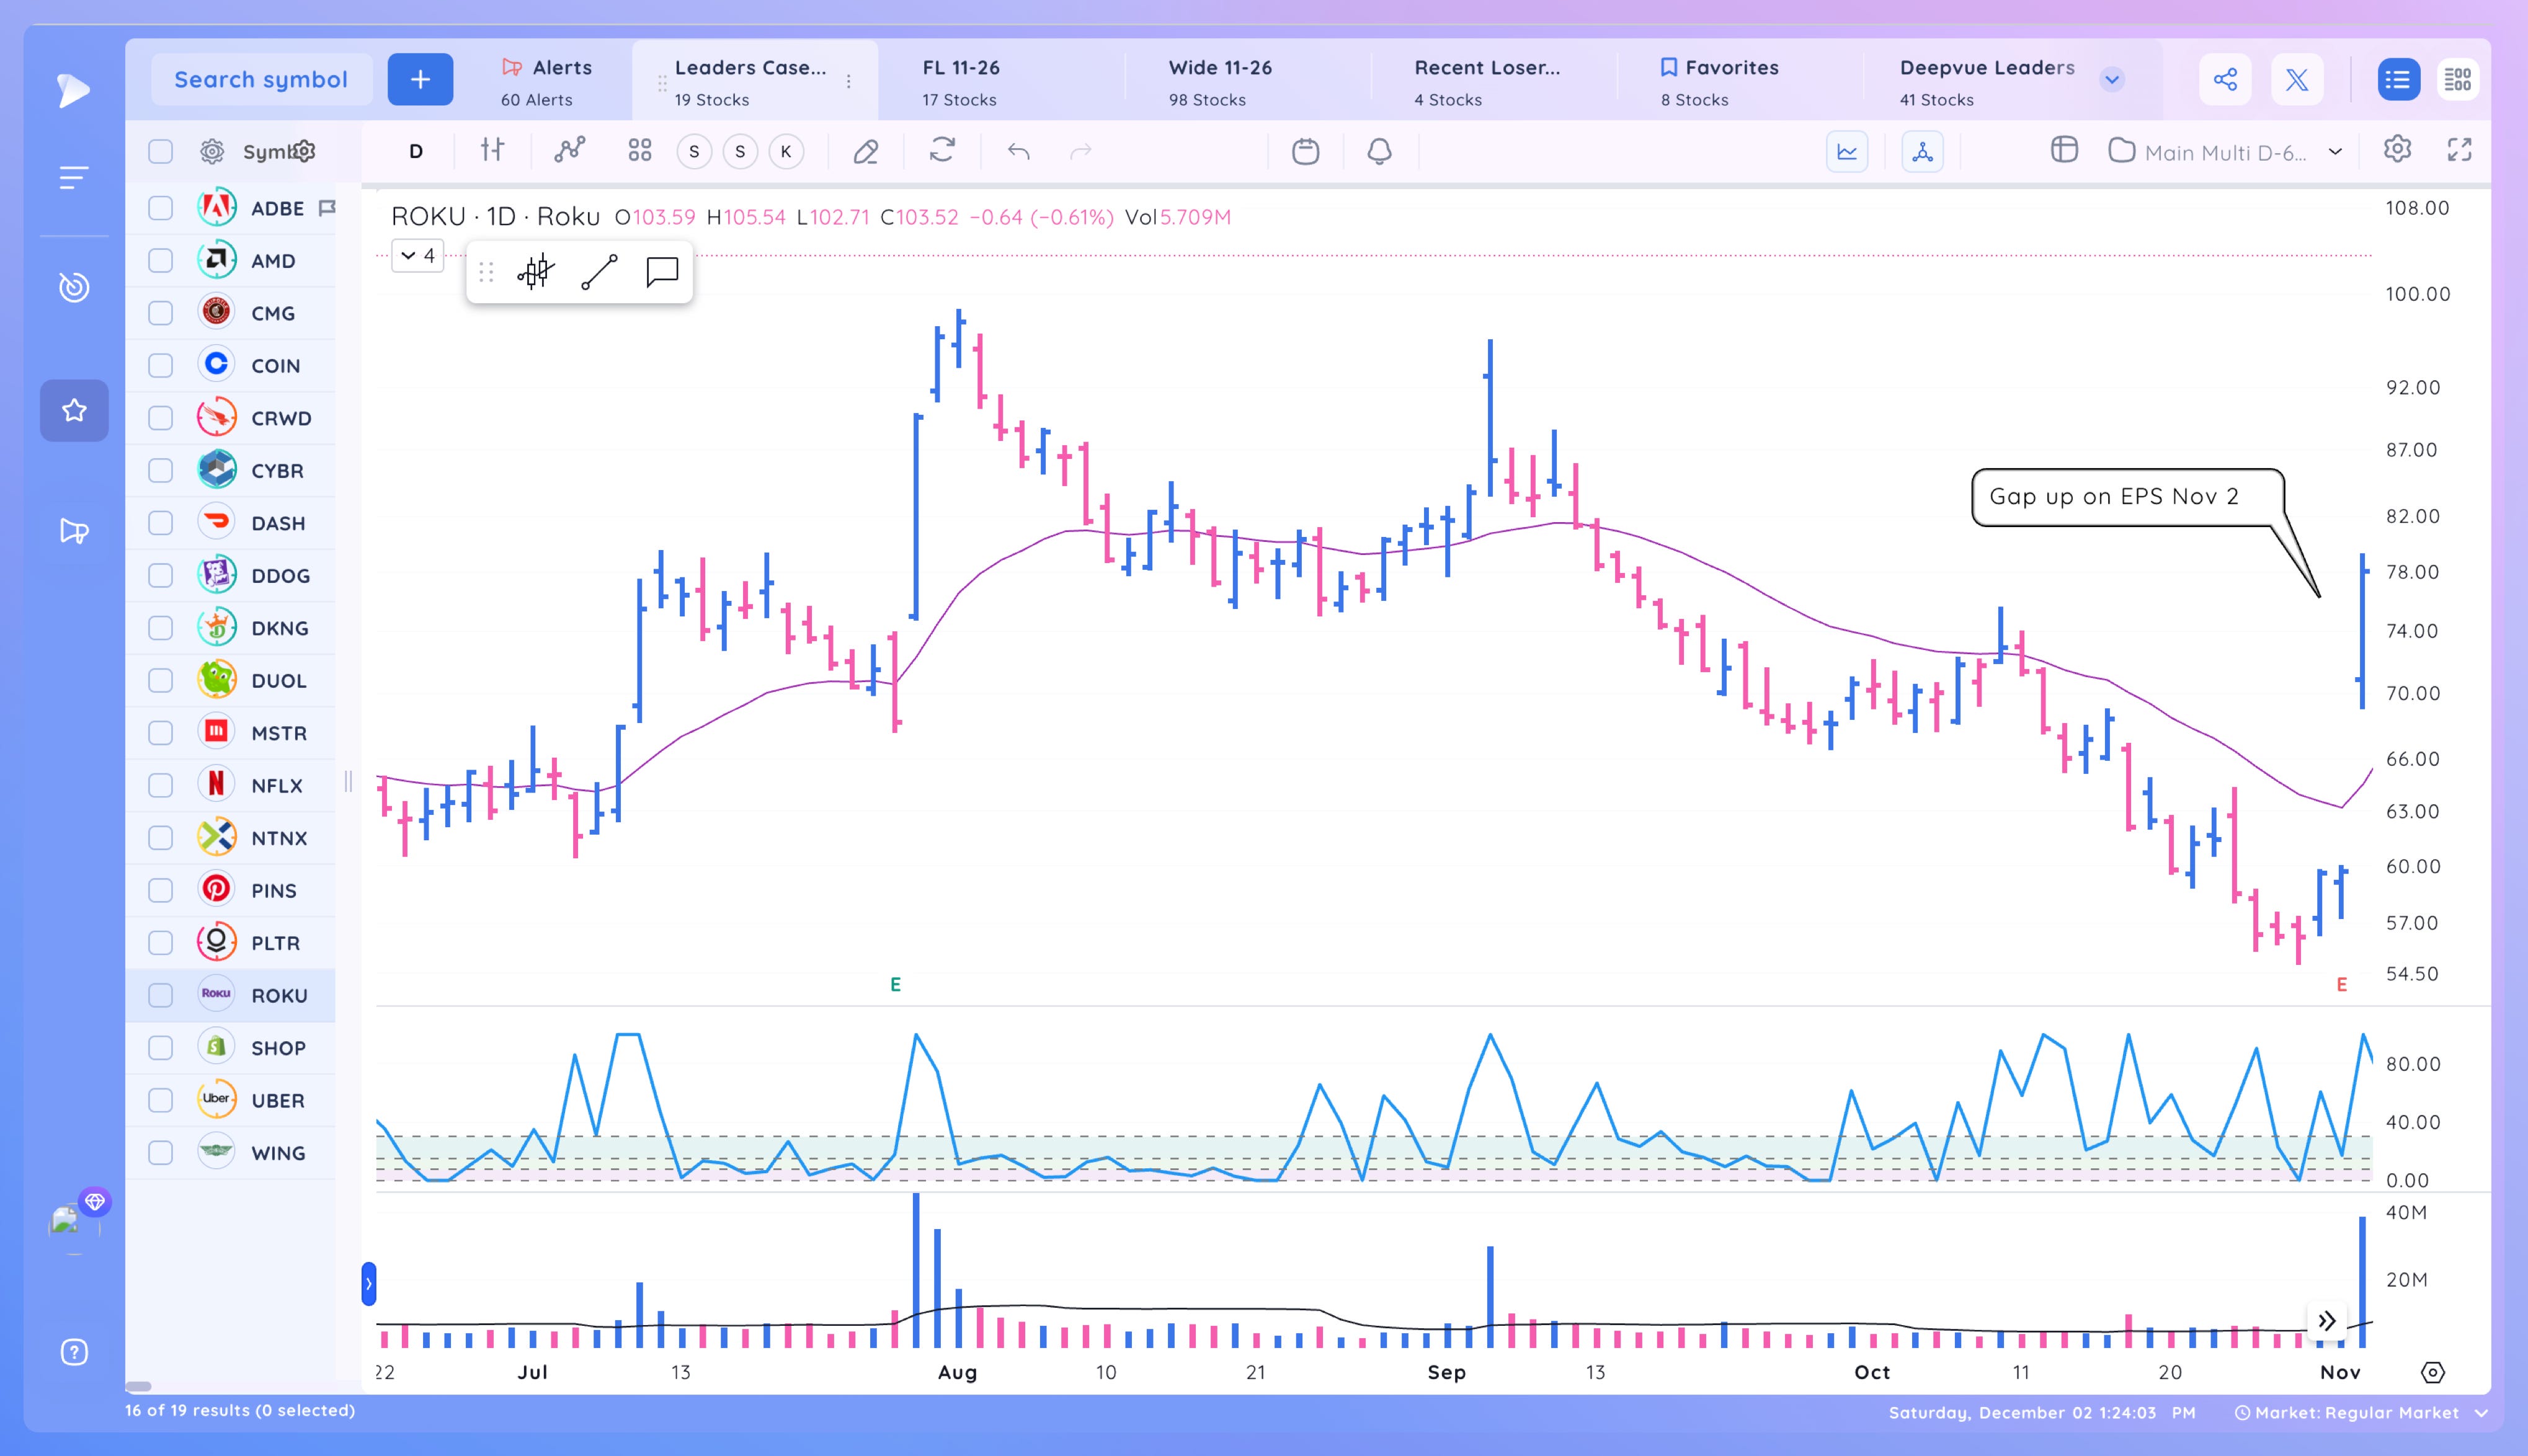The image size is (2528, 1456).
Task: Open the Favorites tab
Action: coord(1720,82)
